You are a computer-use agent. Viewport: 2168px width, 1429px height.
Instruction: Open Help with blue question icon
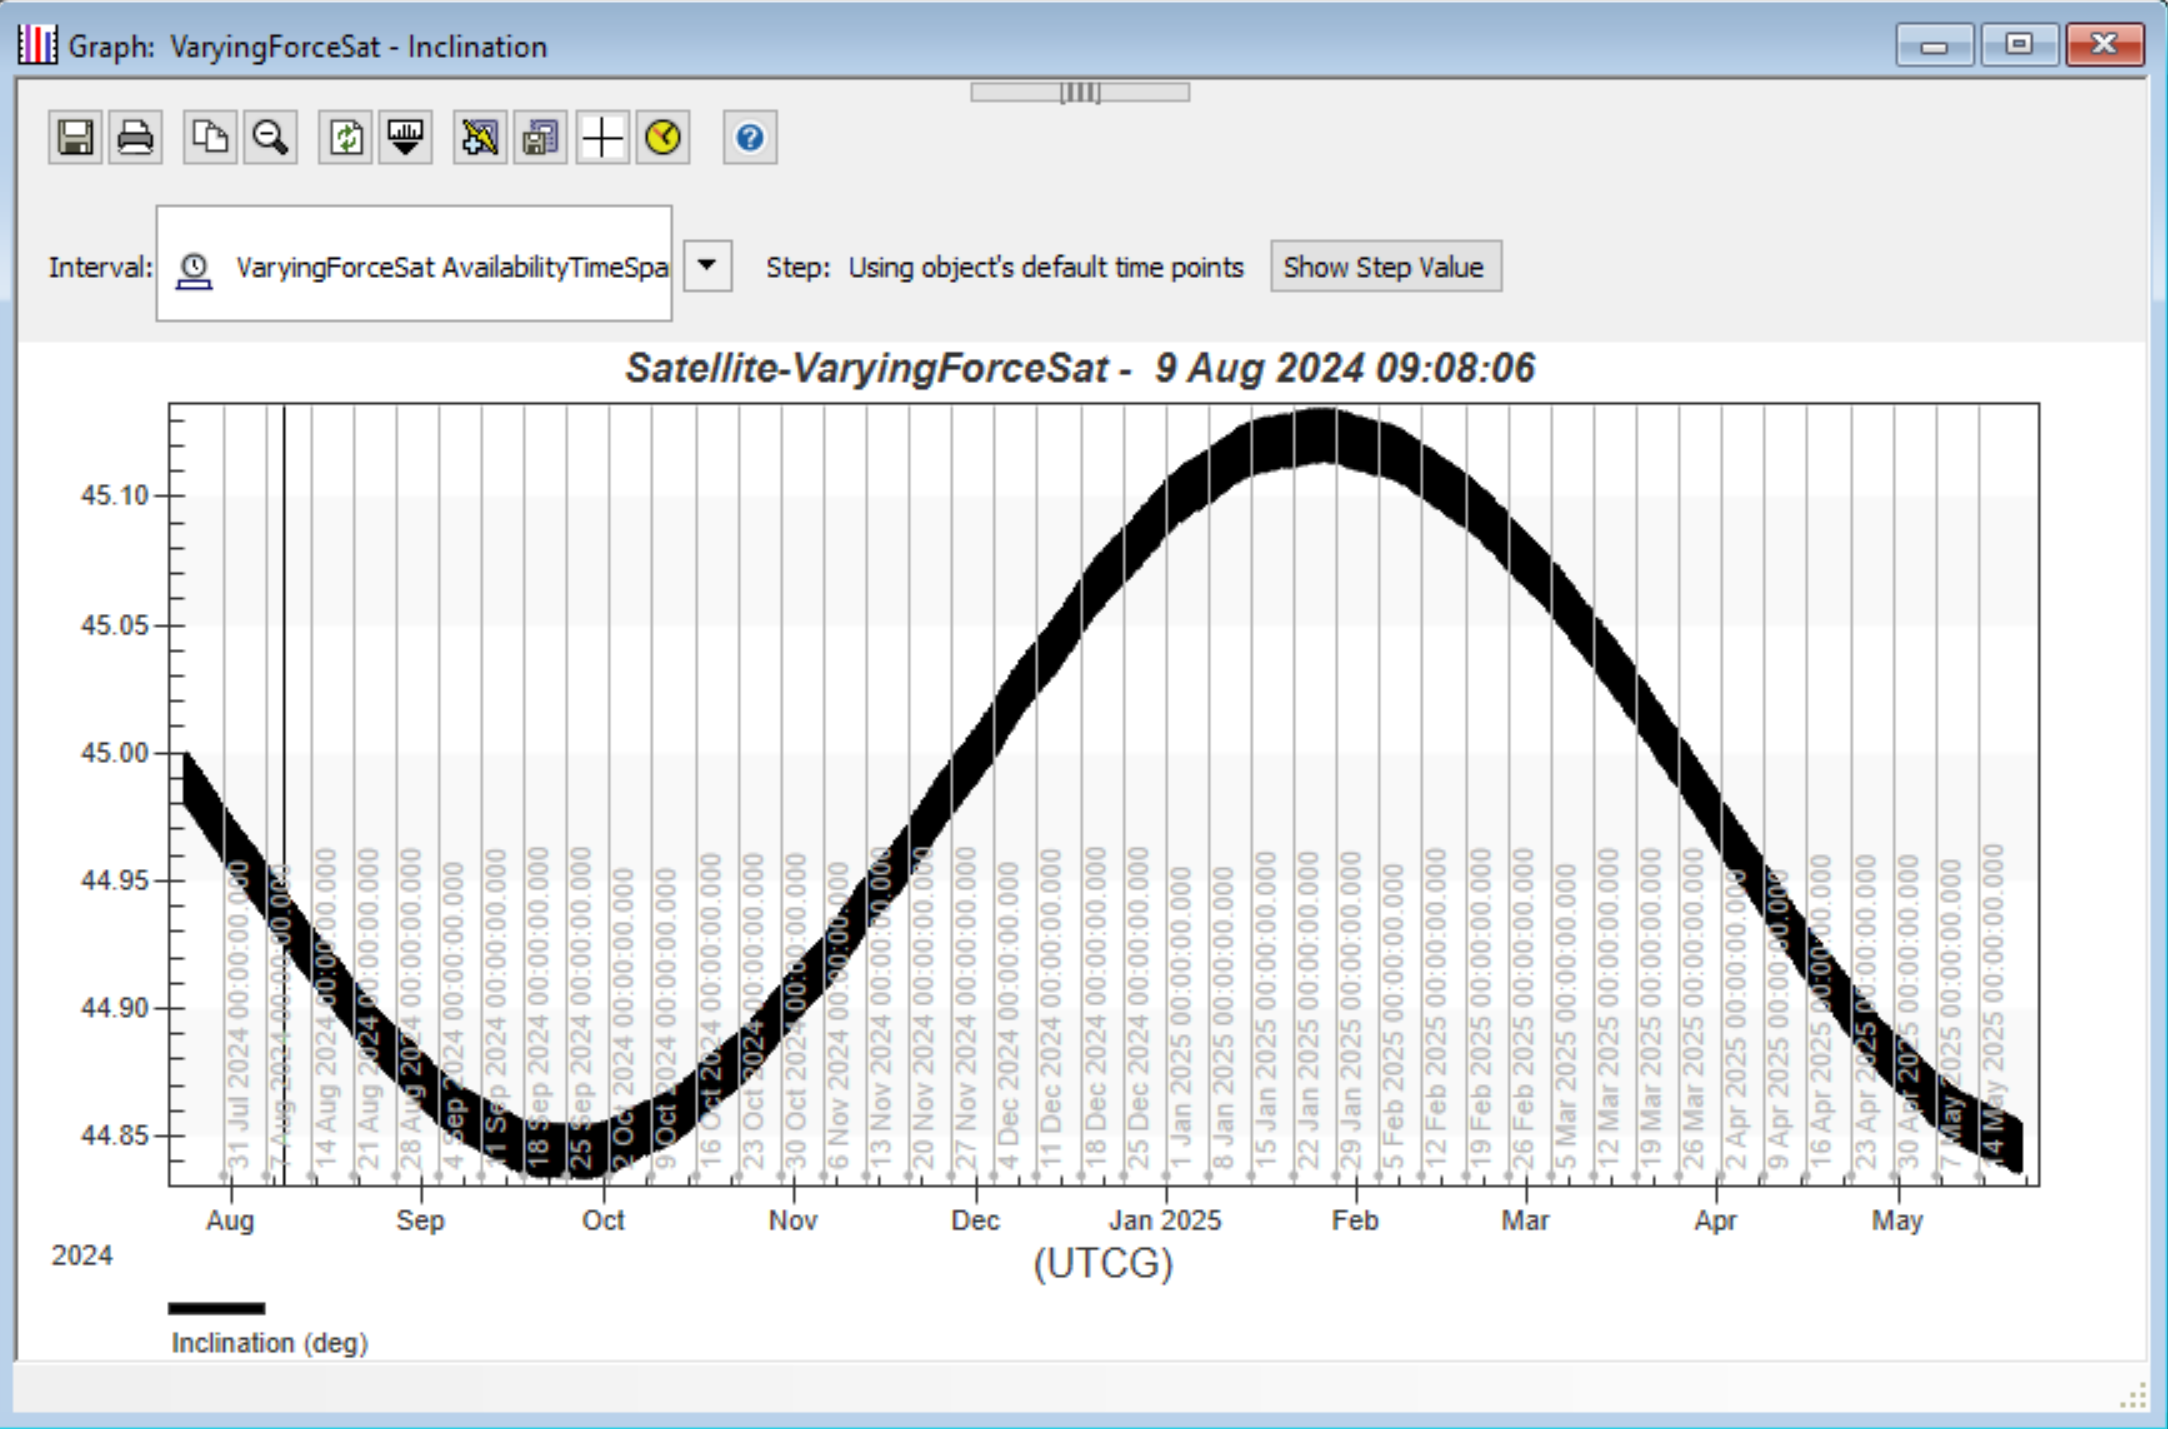point(750,137)
